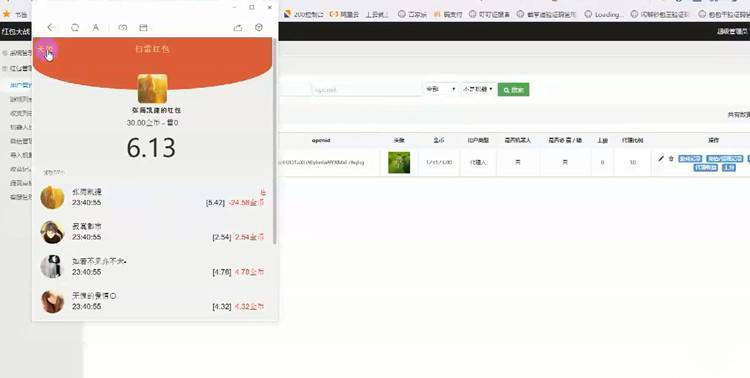Open the '200控制口' bookmark
Viewport: 750px width, 378px height.
tap(303, 14)
